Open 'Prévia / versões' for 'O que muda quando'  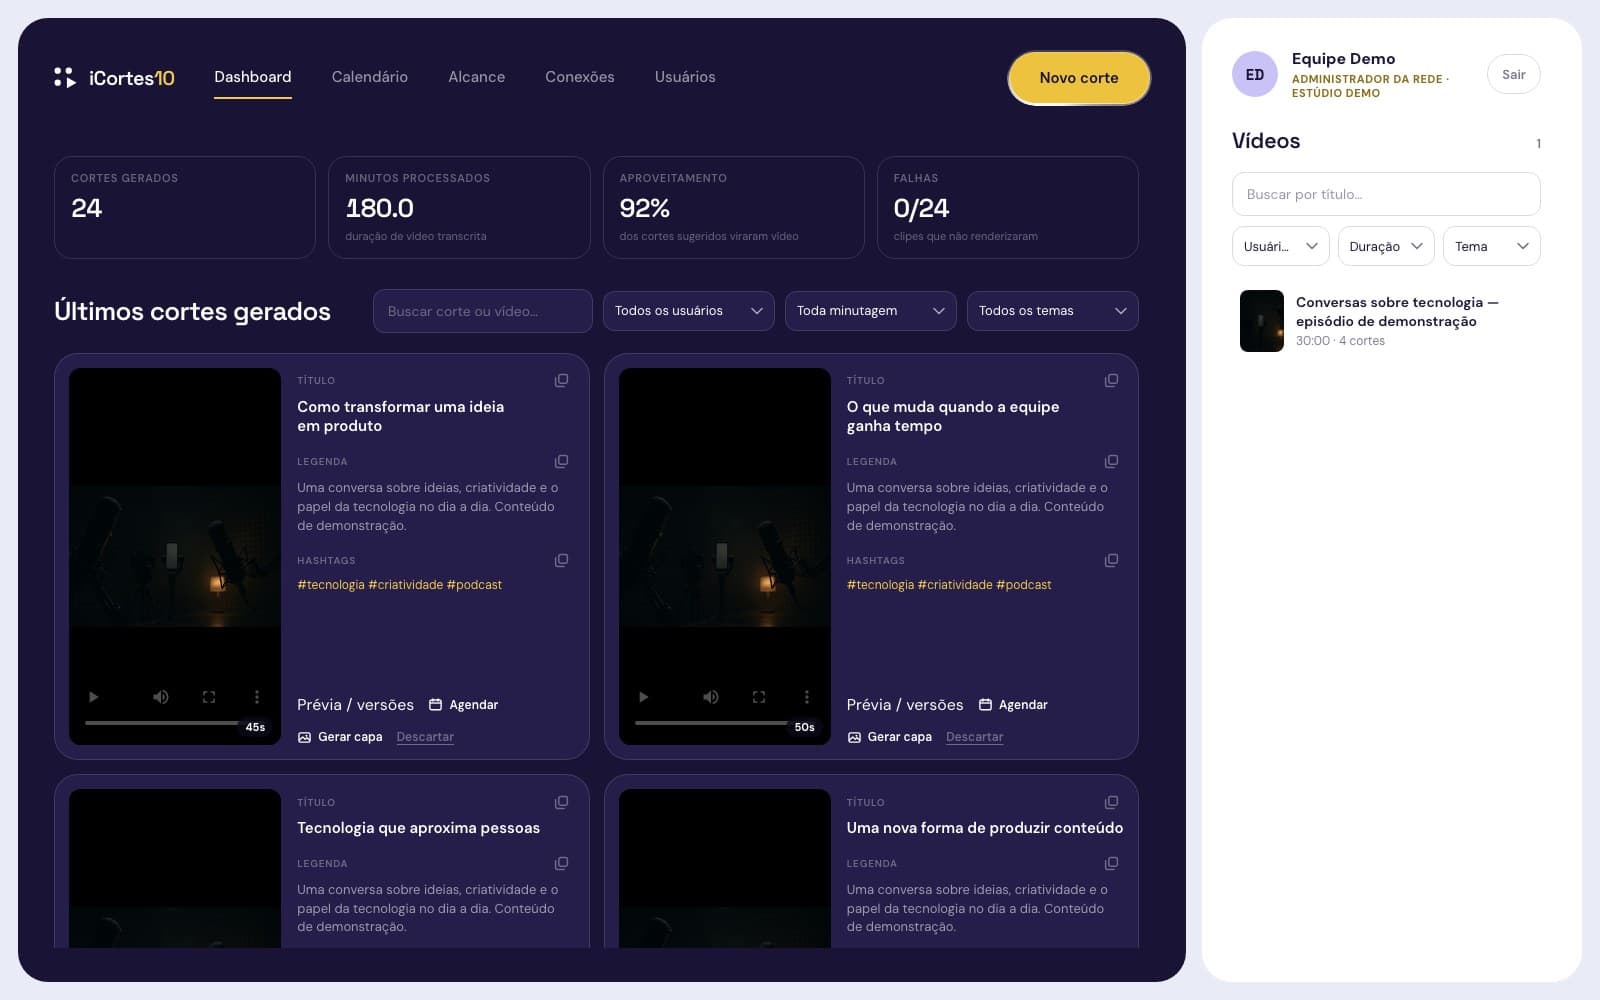pyautogui.click(x=905, y=705)
